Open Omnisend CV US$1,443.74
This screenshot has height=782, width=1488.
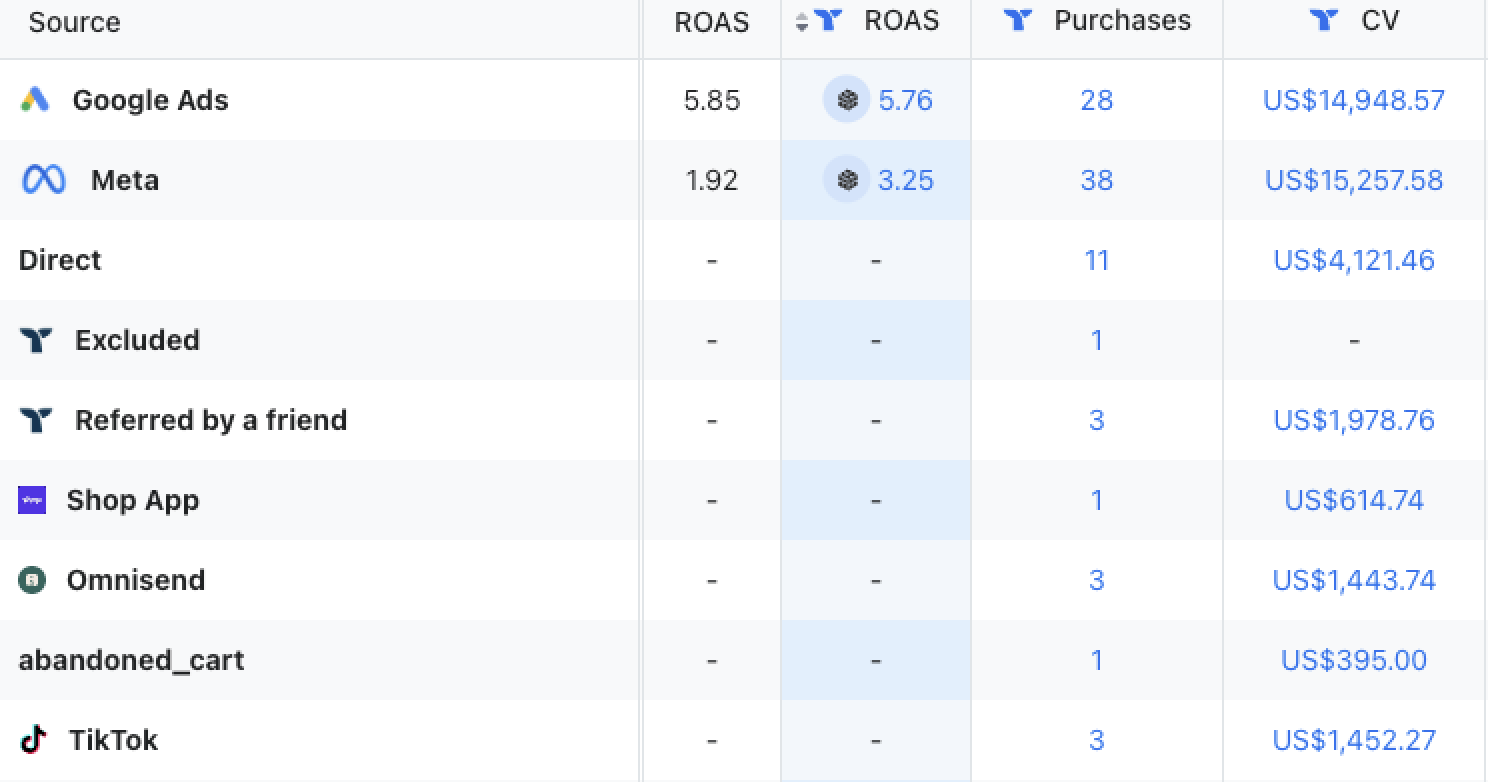(x=1354, y=580)
